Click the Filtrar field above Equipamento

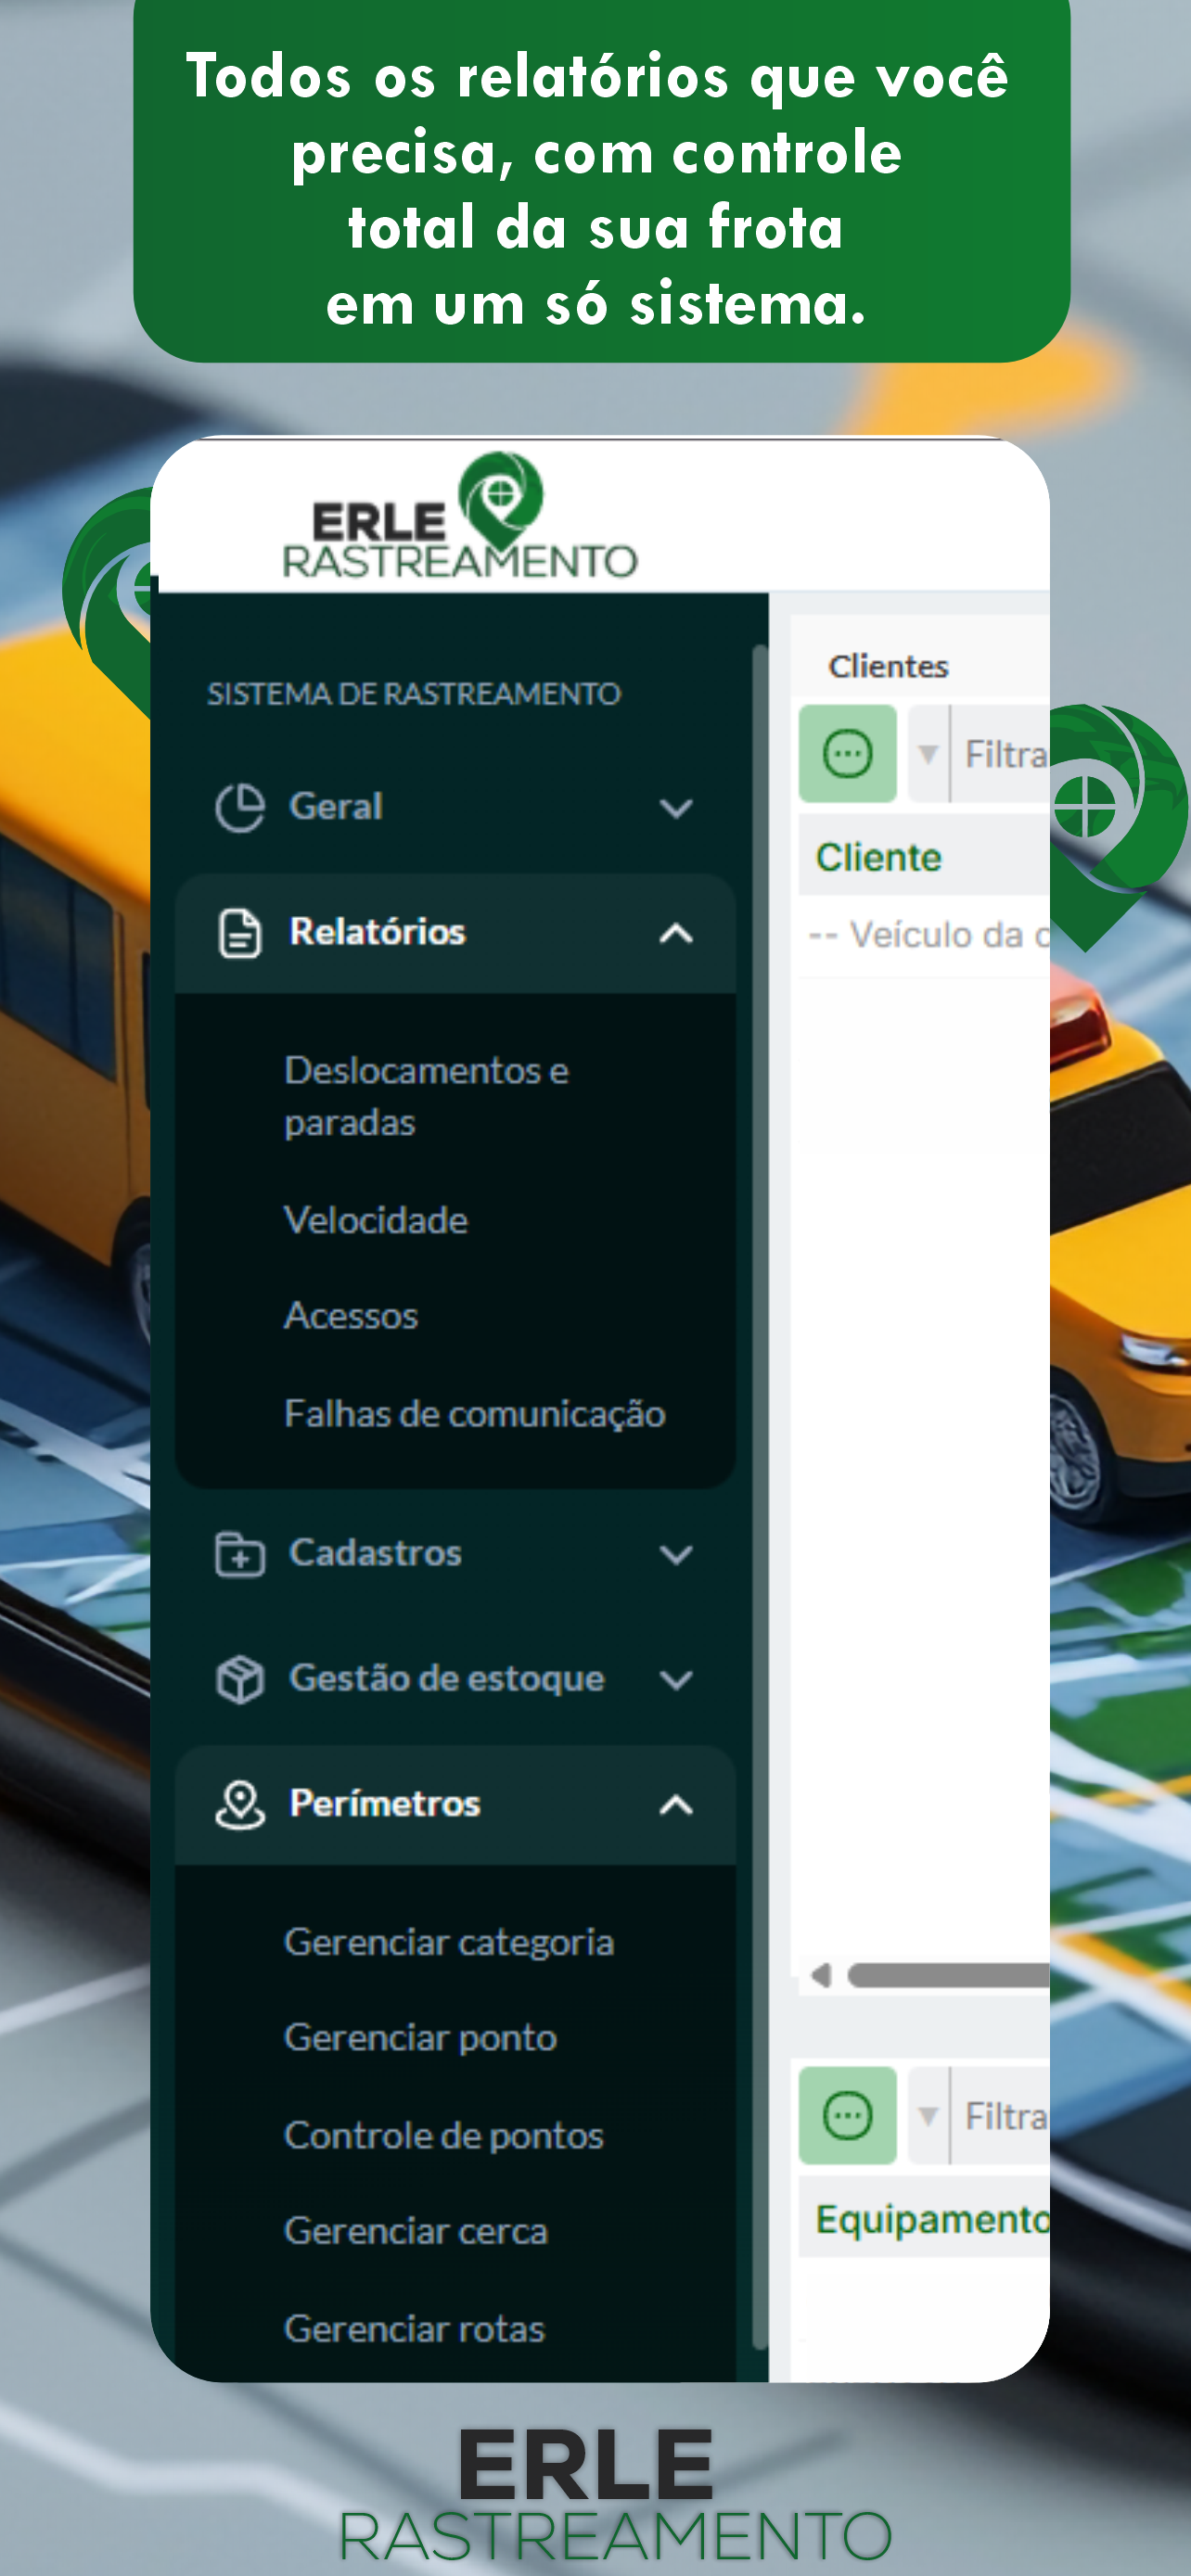(1000, 2115)
